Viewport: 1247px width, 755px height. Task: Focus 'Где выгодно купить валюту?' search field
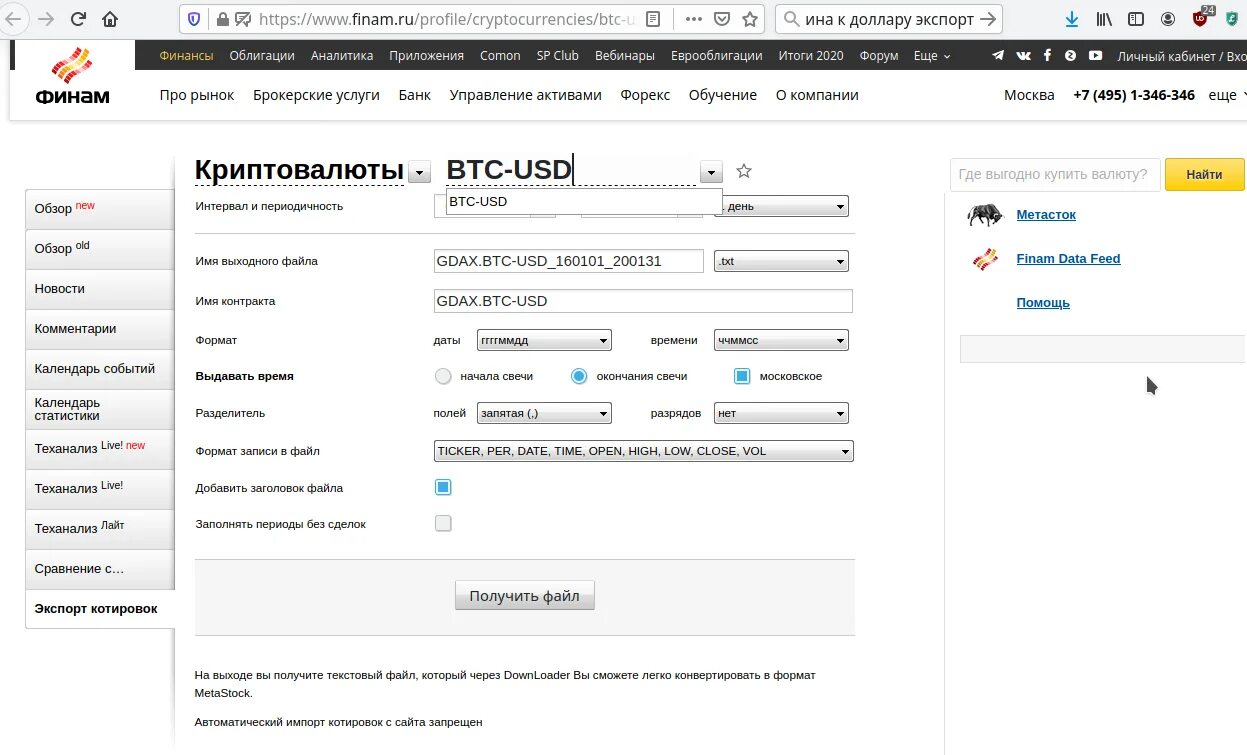click(1055, 174)
